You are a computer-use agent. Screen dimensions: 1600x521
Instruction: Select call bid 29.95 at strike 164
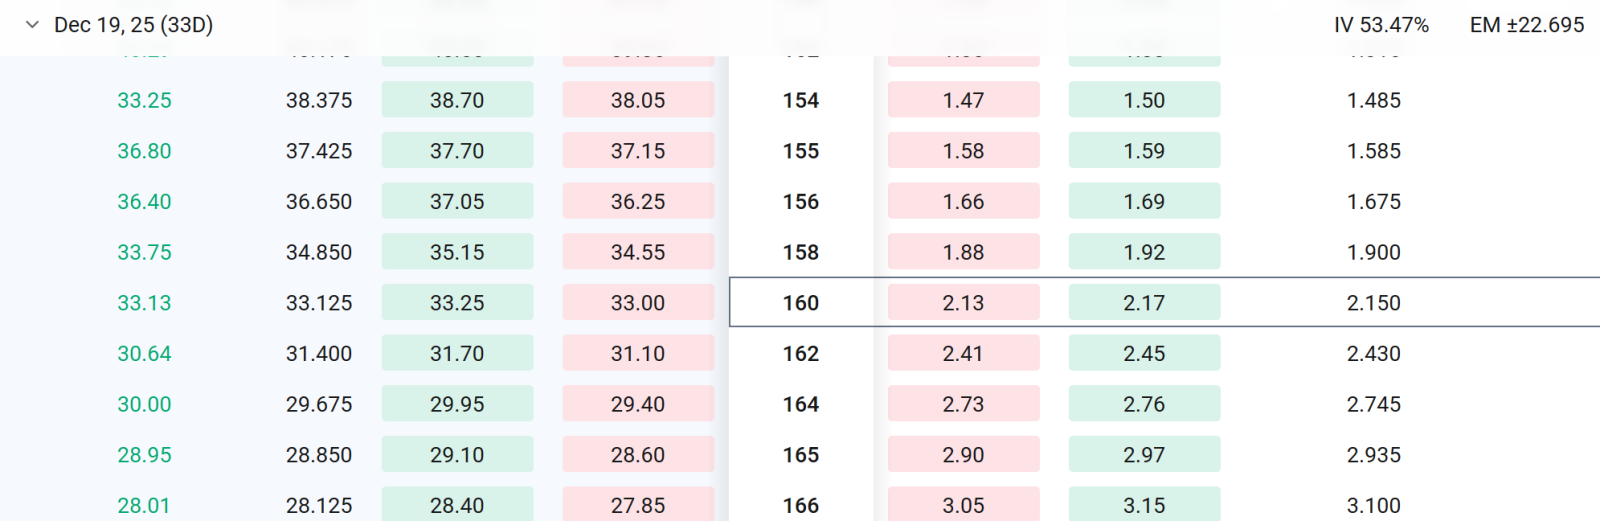[457, 404]
